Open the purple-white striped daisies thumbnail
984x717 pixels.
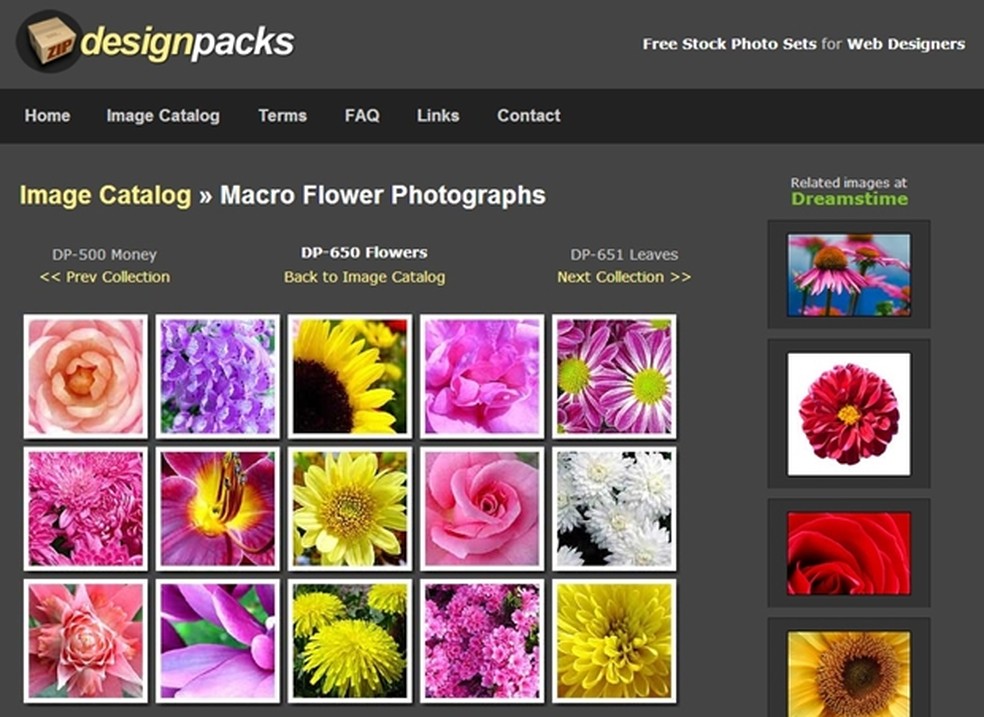pyautogui.click(x=614, y=376)
